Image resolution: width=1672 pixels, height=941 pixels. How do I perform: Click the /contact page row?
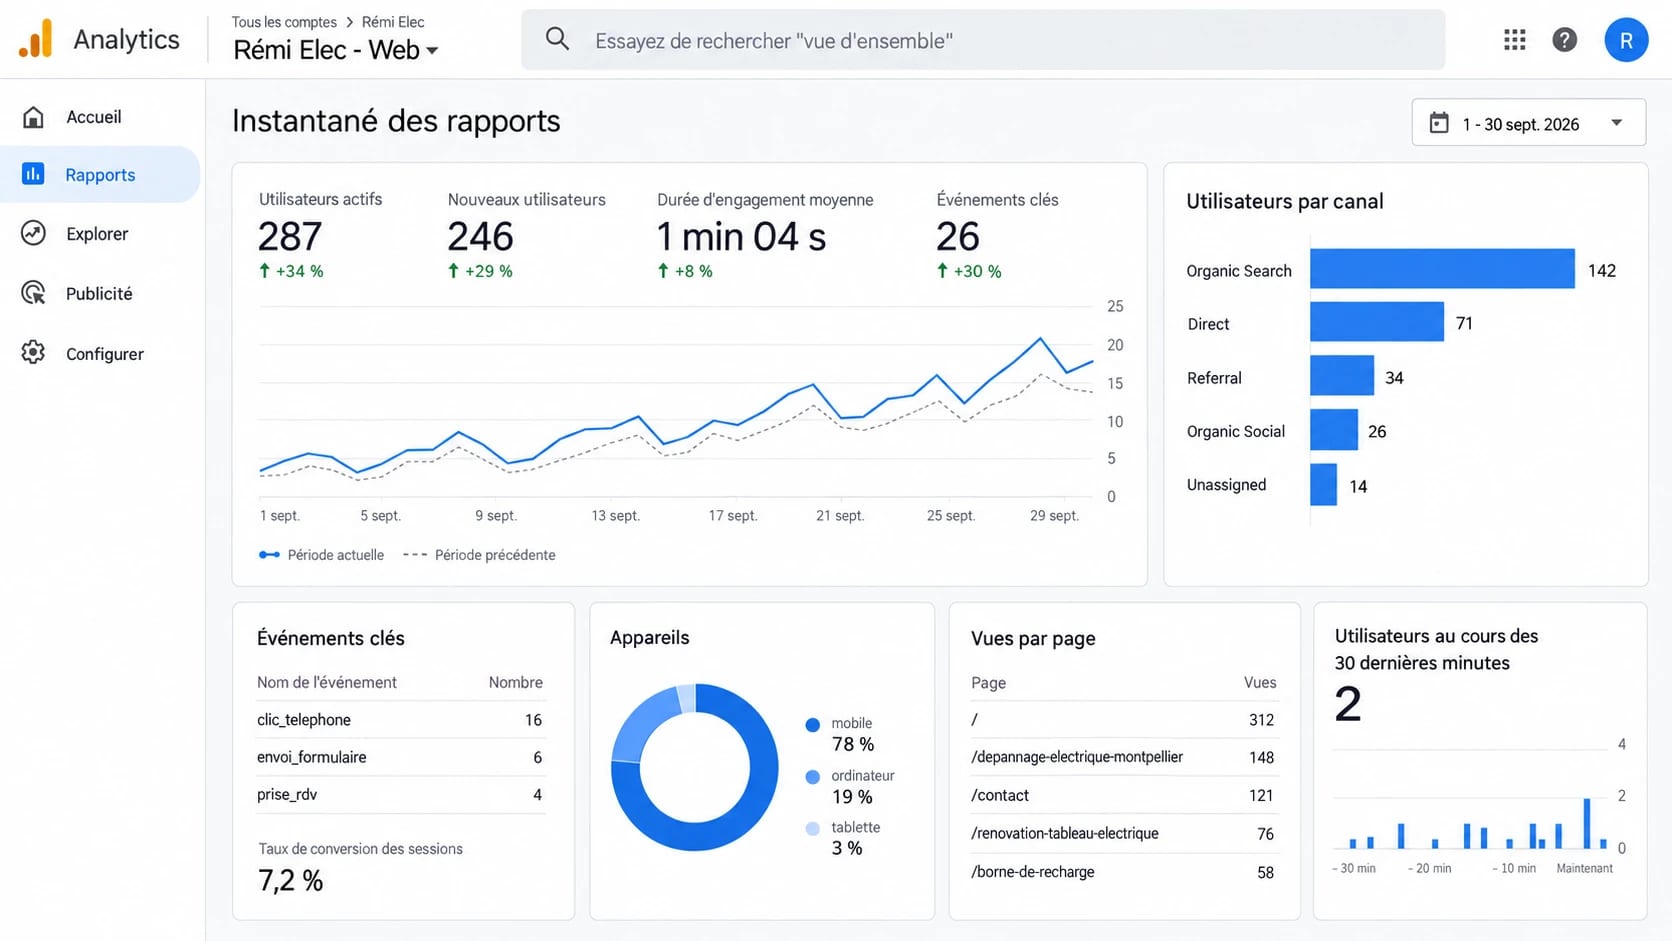[1123, 796]
